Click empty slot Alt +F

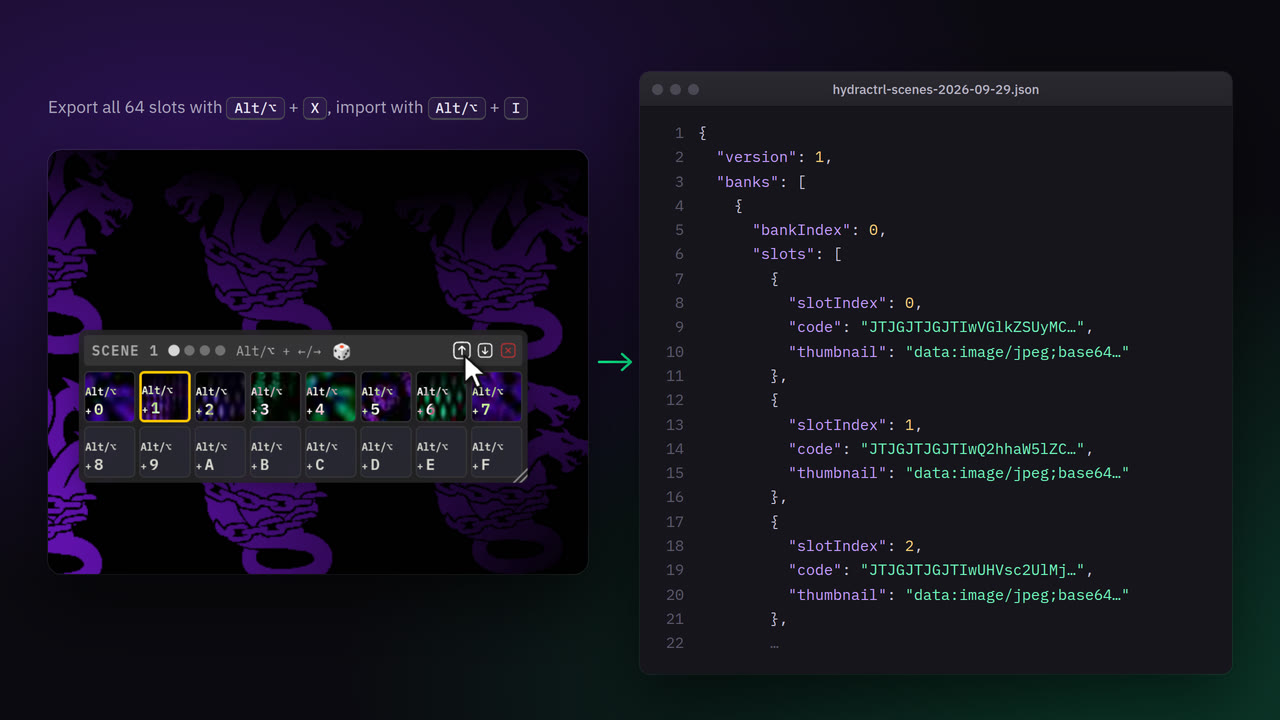(x=497, y=452)
